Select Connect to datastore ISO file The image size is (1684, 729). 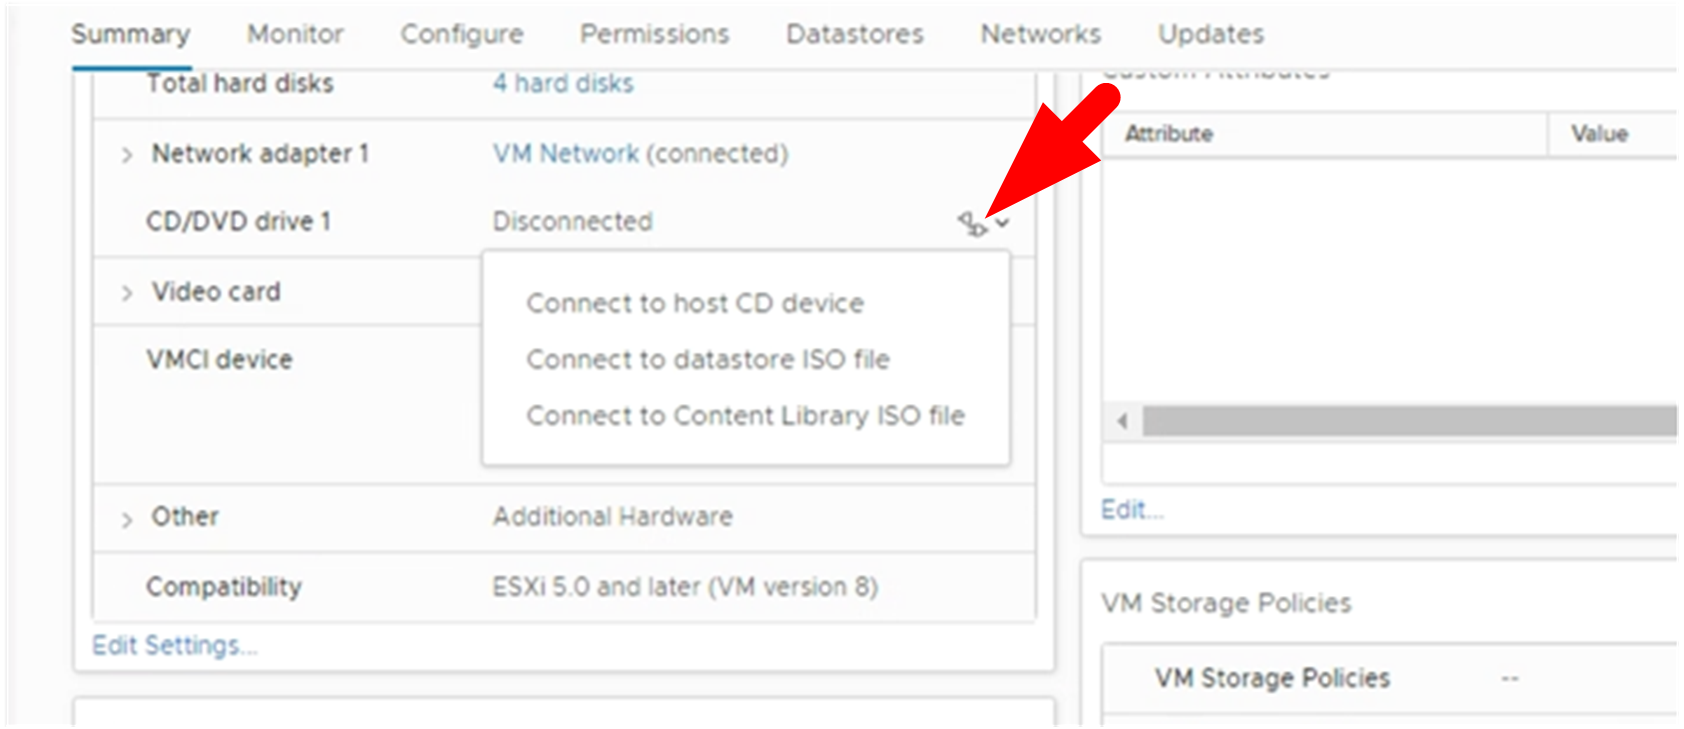pos(709,360)
